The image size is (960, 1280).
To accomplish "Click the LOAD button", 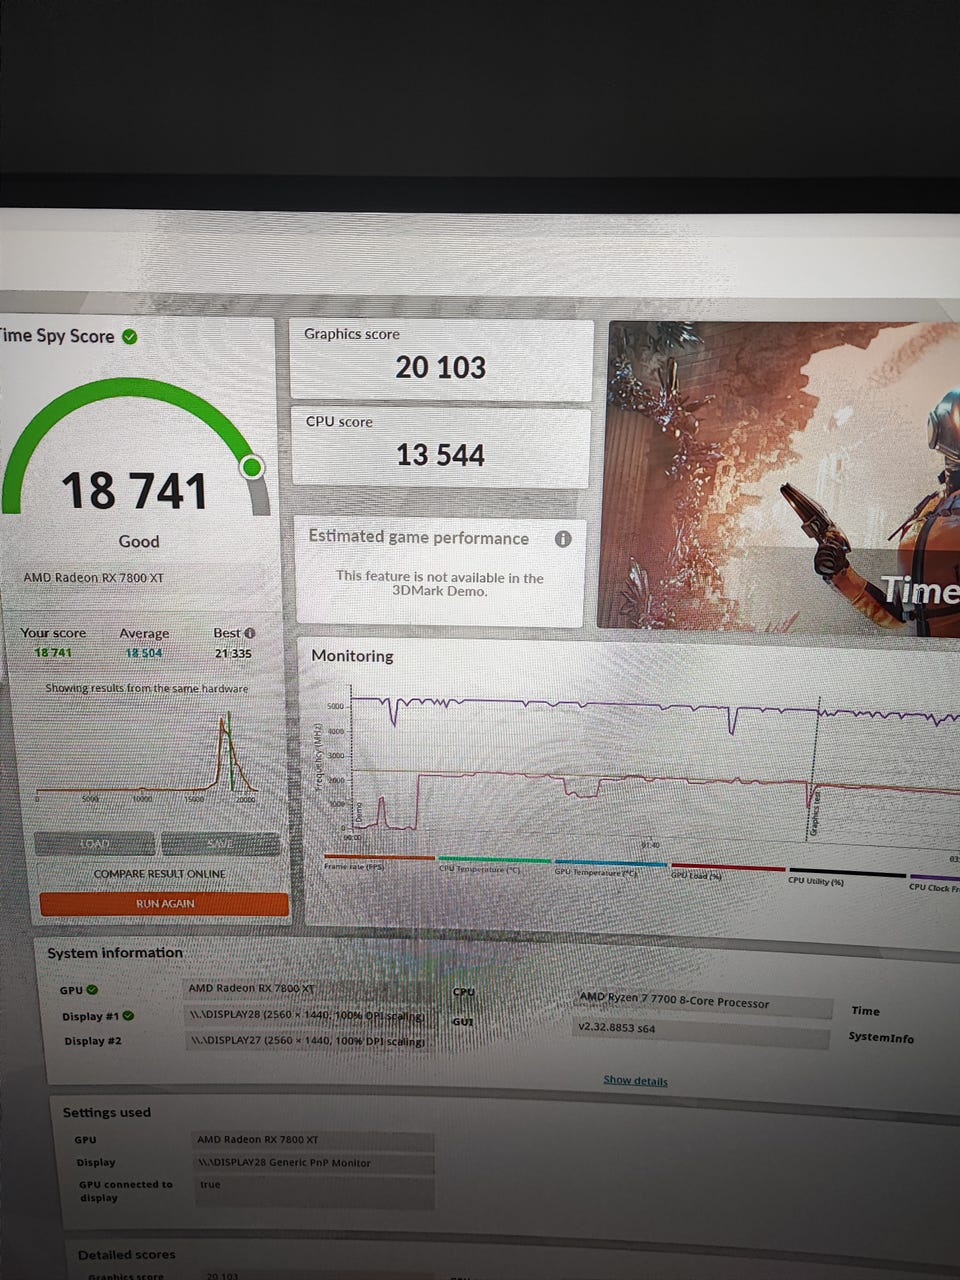I will tap(95, 844).
